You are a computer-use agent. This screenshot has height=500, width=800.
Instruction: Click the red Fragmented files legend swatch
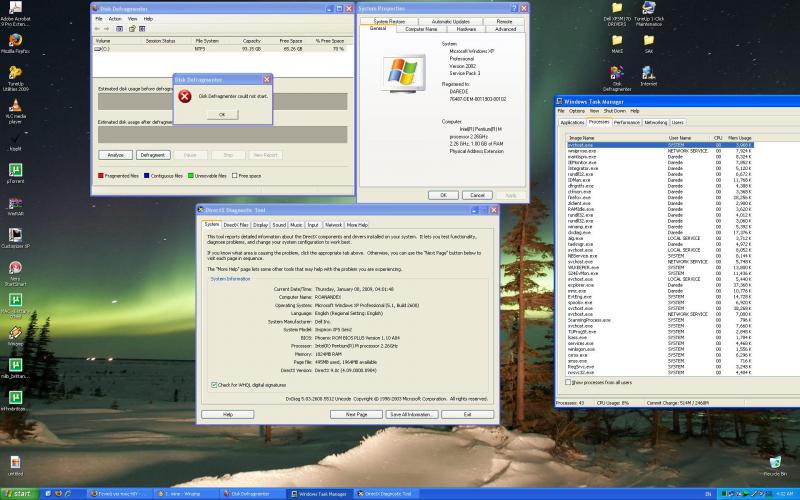point(101,176)
